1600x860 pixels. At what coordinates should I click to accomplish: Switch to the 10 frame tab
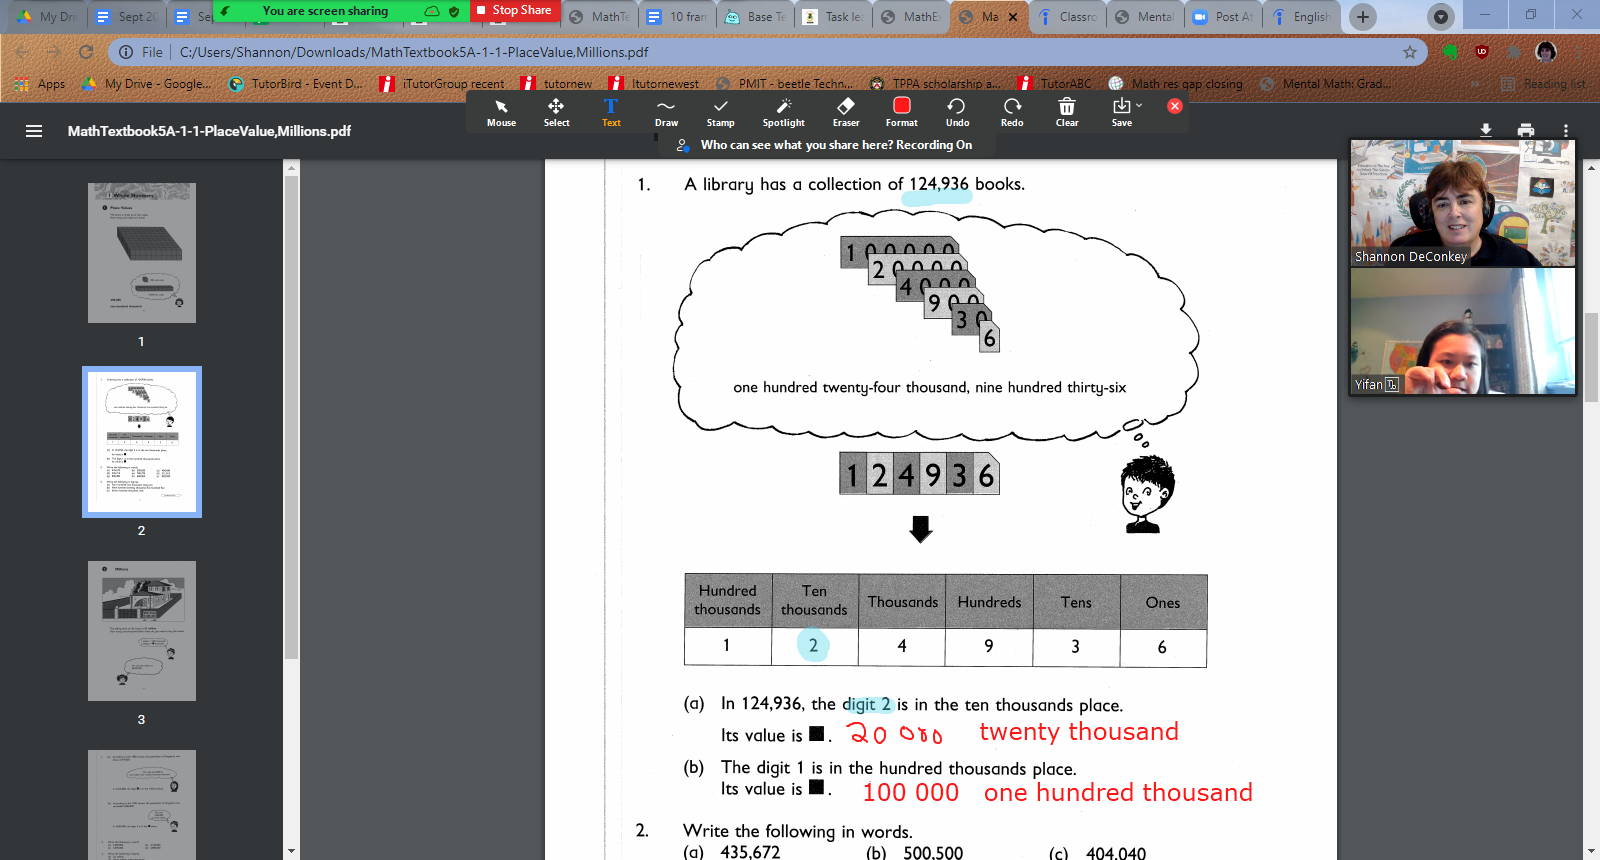pyautogui.click(x=678, y=17)
